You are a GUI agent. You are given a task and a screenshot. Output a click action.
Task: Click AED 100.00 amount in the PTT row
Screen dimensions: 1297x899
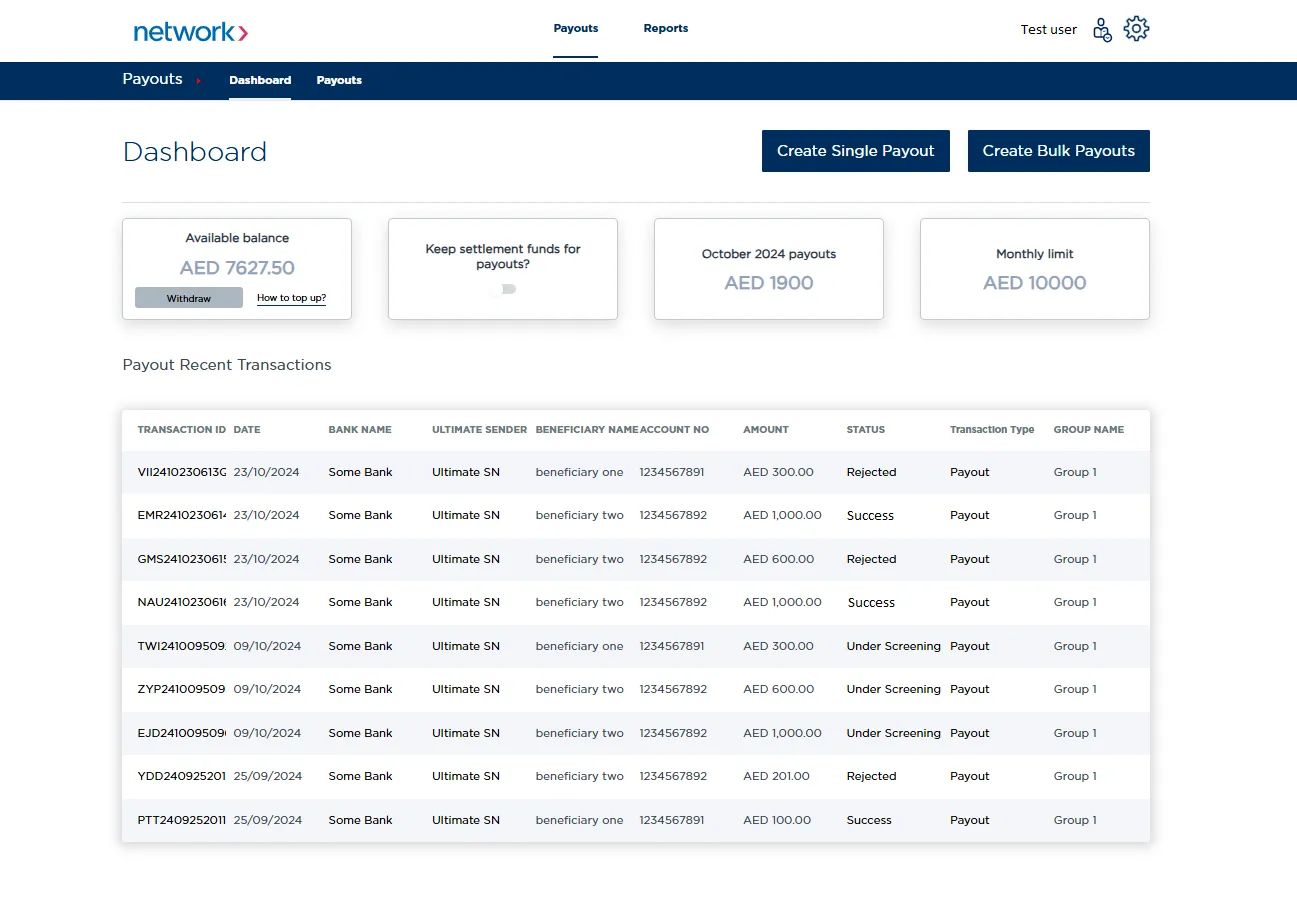777,820
